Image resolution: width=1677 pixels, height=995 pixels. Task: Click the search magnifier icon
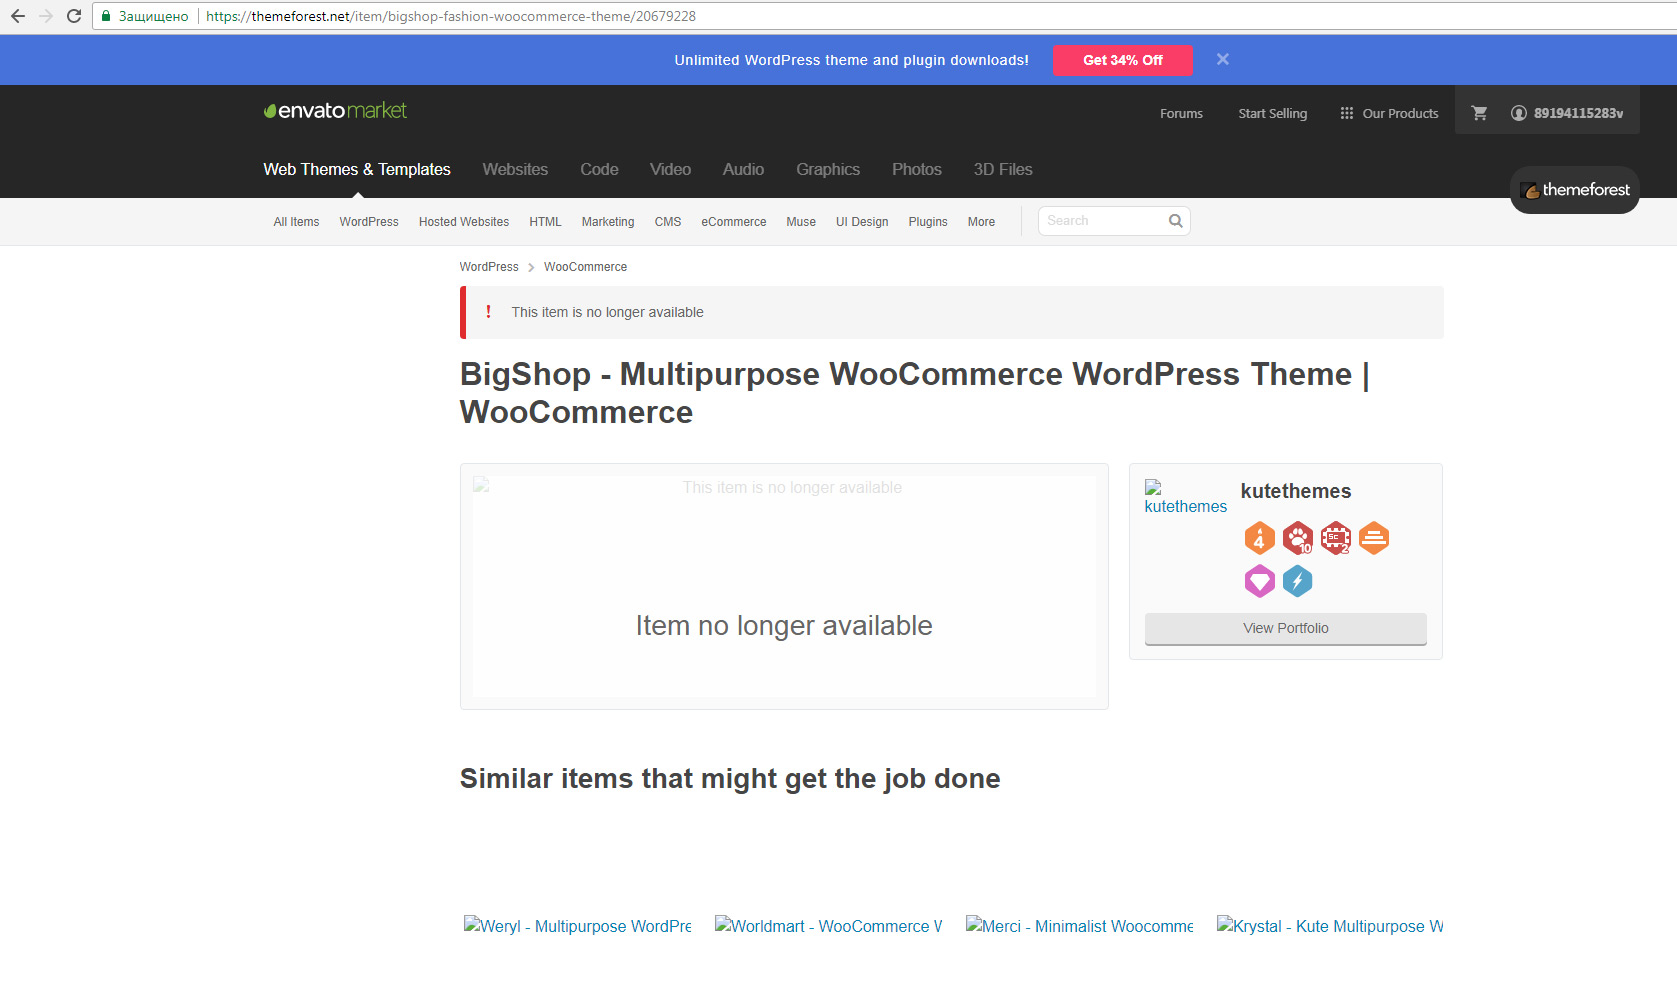click(1176, 221)
